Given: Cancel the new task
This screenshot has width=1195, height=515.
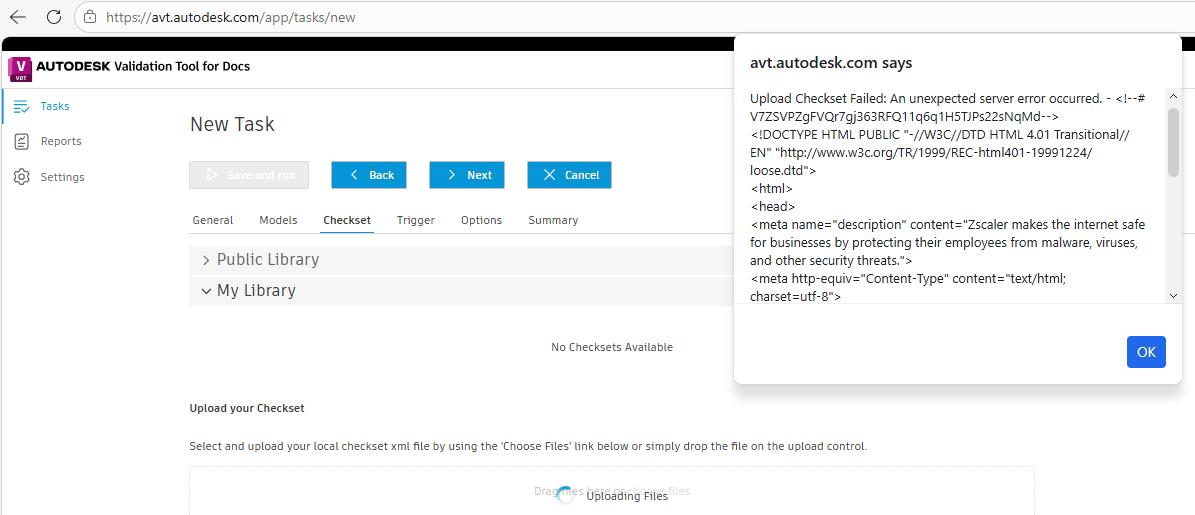Looking at the screenshot, I should coord(569,175).
